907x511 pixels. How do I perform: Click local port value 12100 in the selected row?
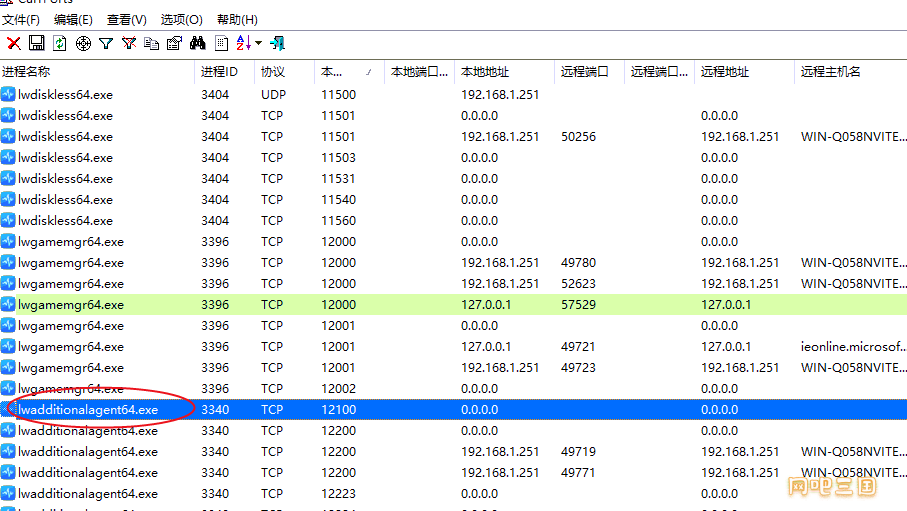point(338,410)
